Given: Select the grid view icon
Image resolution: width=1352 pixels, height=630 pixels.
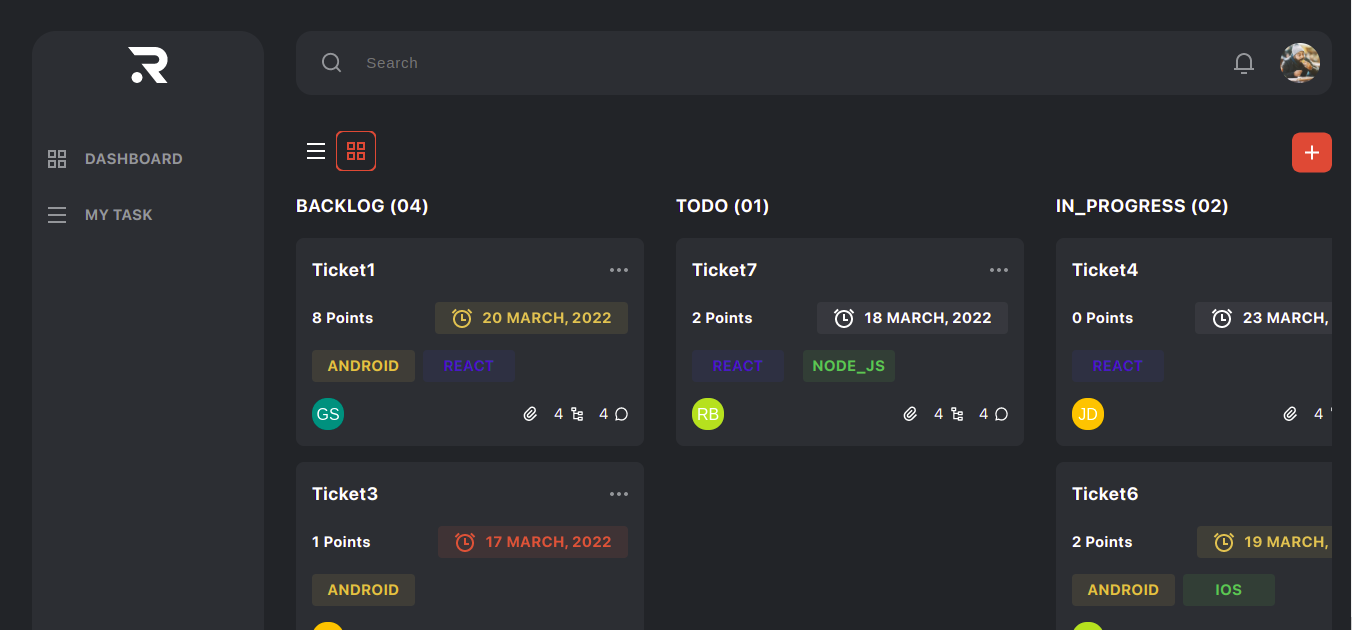Looking at the screenshot, I should [x=356, y=150].
